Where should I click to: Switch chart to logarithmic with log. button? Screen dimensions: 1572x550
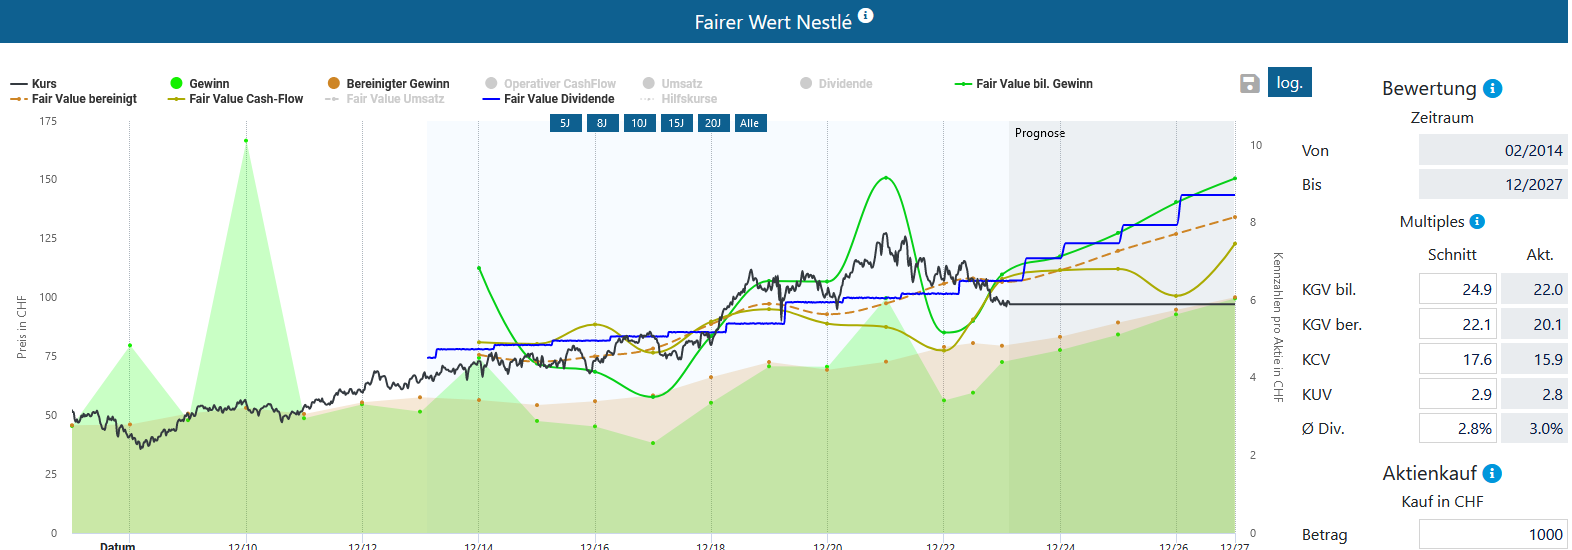(1290, 82)
